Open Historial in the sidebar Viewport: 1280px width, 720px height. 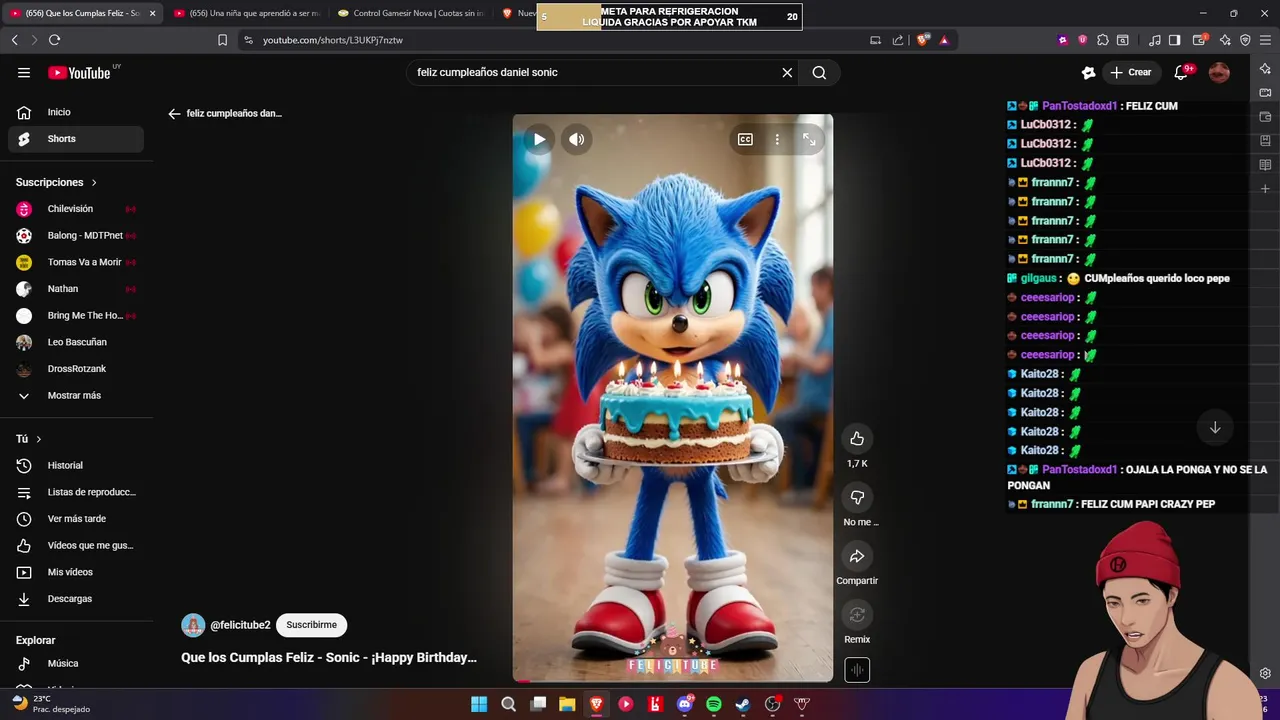pyautogui.click(x=76, y=465)
